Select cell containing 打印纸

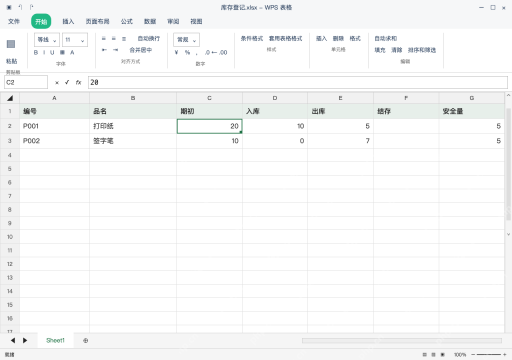click(x=133, y=126)
